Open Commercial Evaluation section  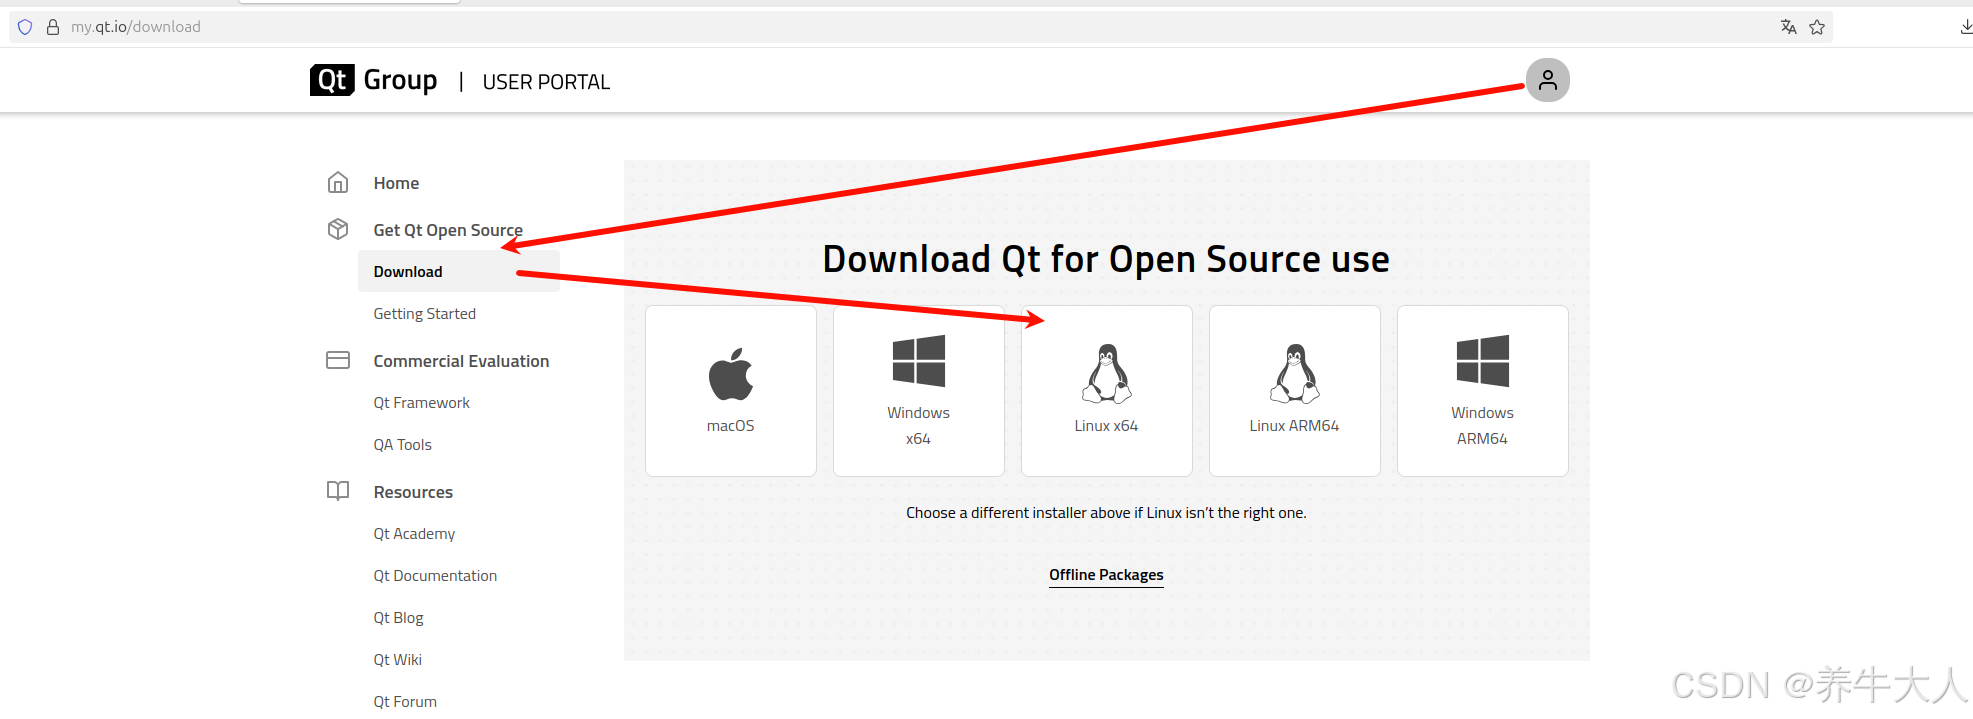[461, 361]
